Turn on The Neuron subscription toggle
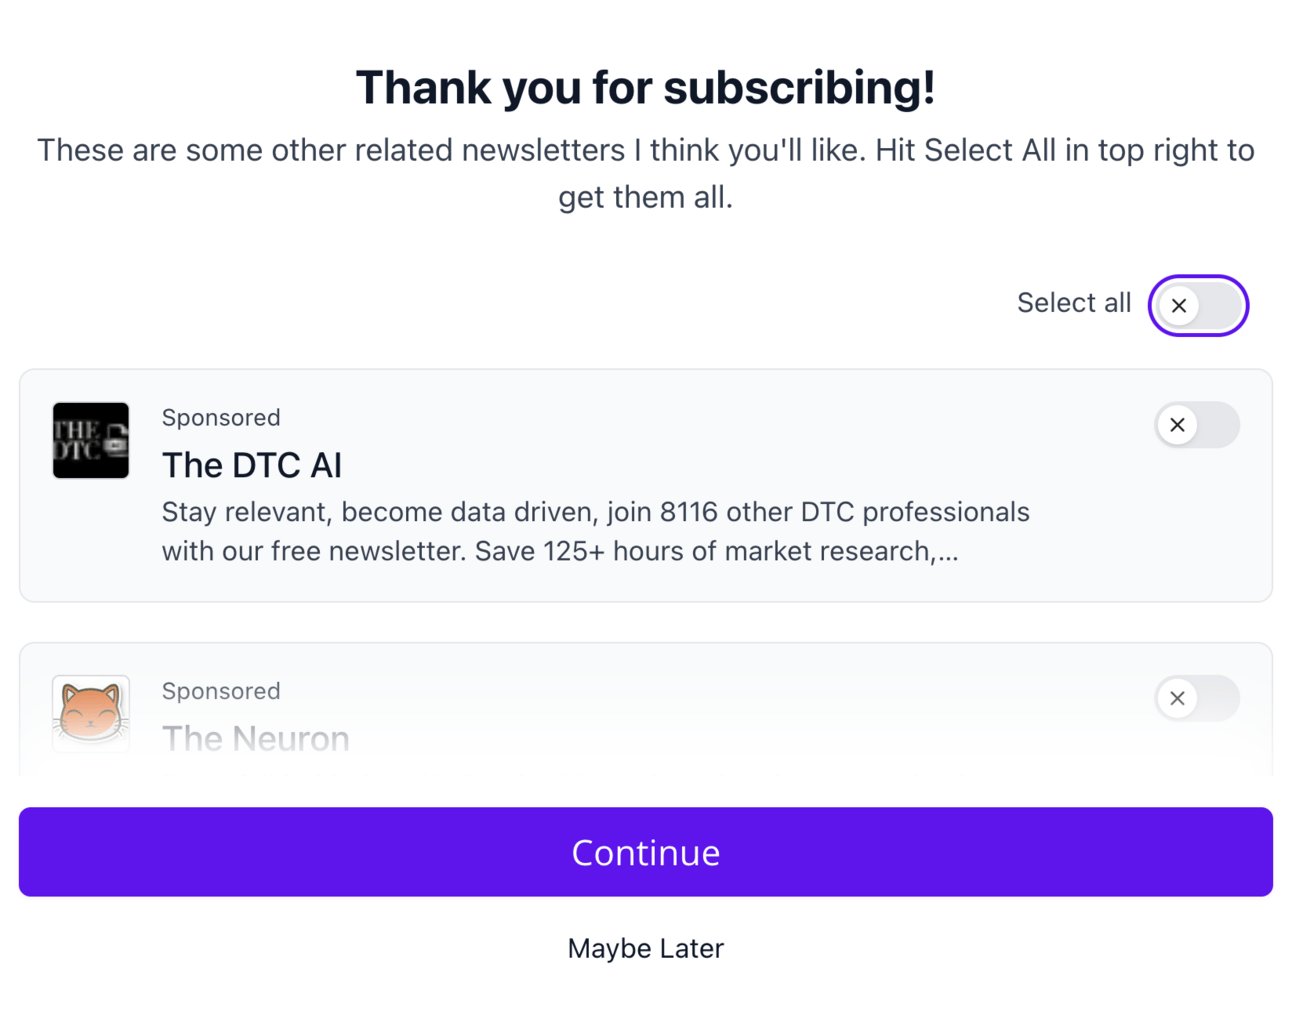Screen dimensions: 1292x1022 [1198, 698]
